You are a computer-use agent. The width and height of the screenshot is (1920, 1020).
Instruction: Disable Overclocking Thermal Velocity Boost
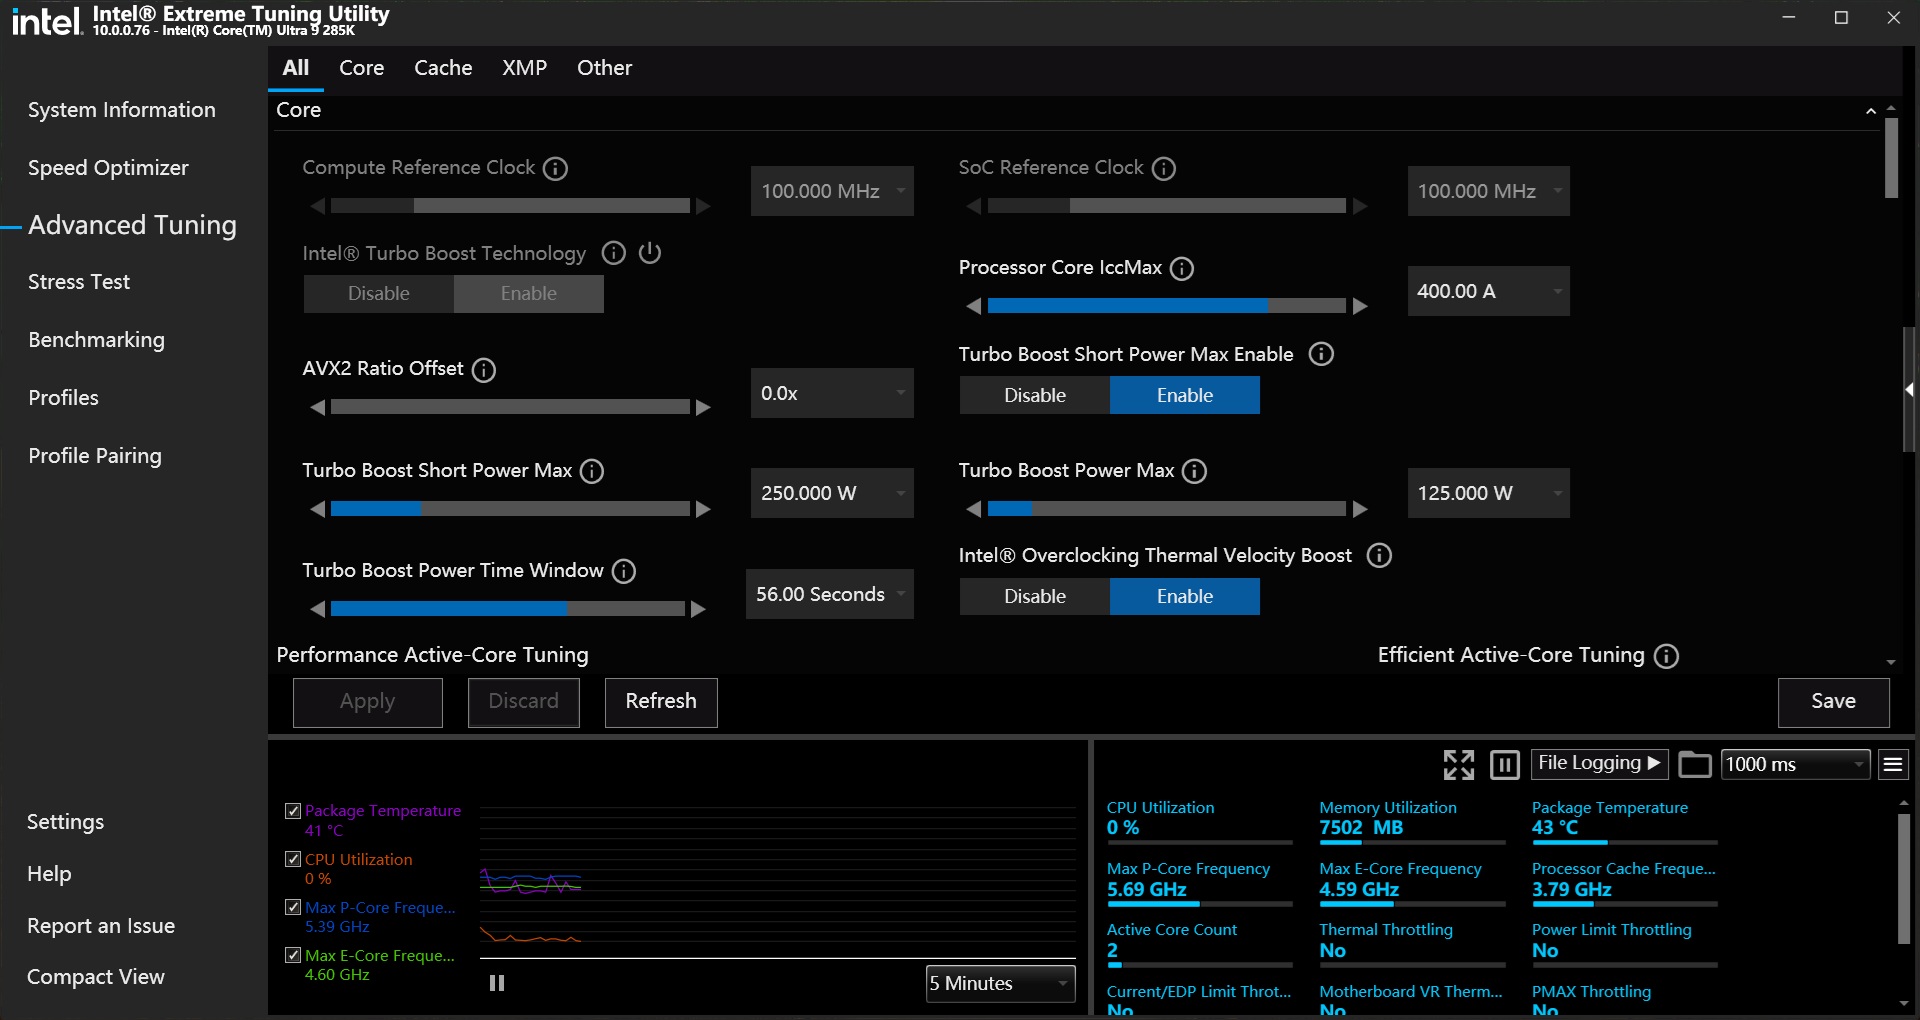tap(1035, 596)
